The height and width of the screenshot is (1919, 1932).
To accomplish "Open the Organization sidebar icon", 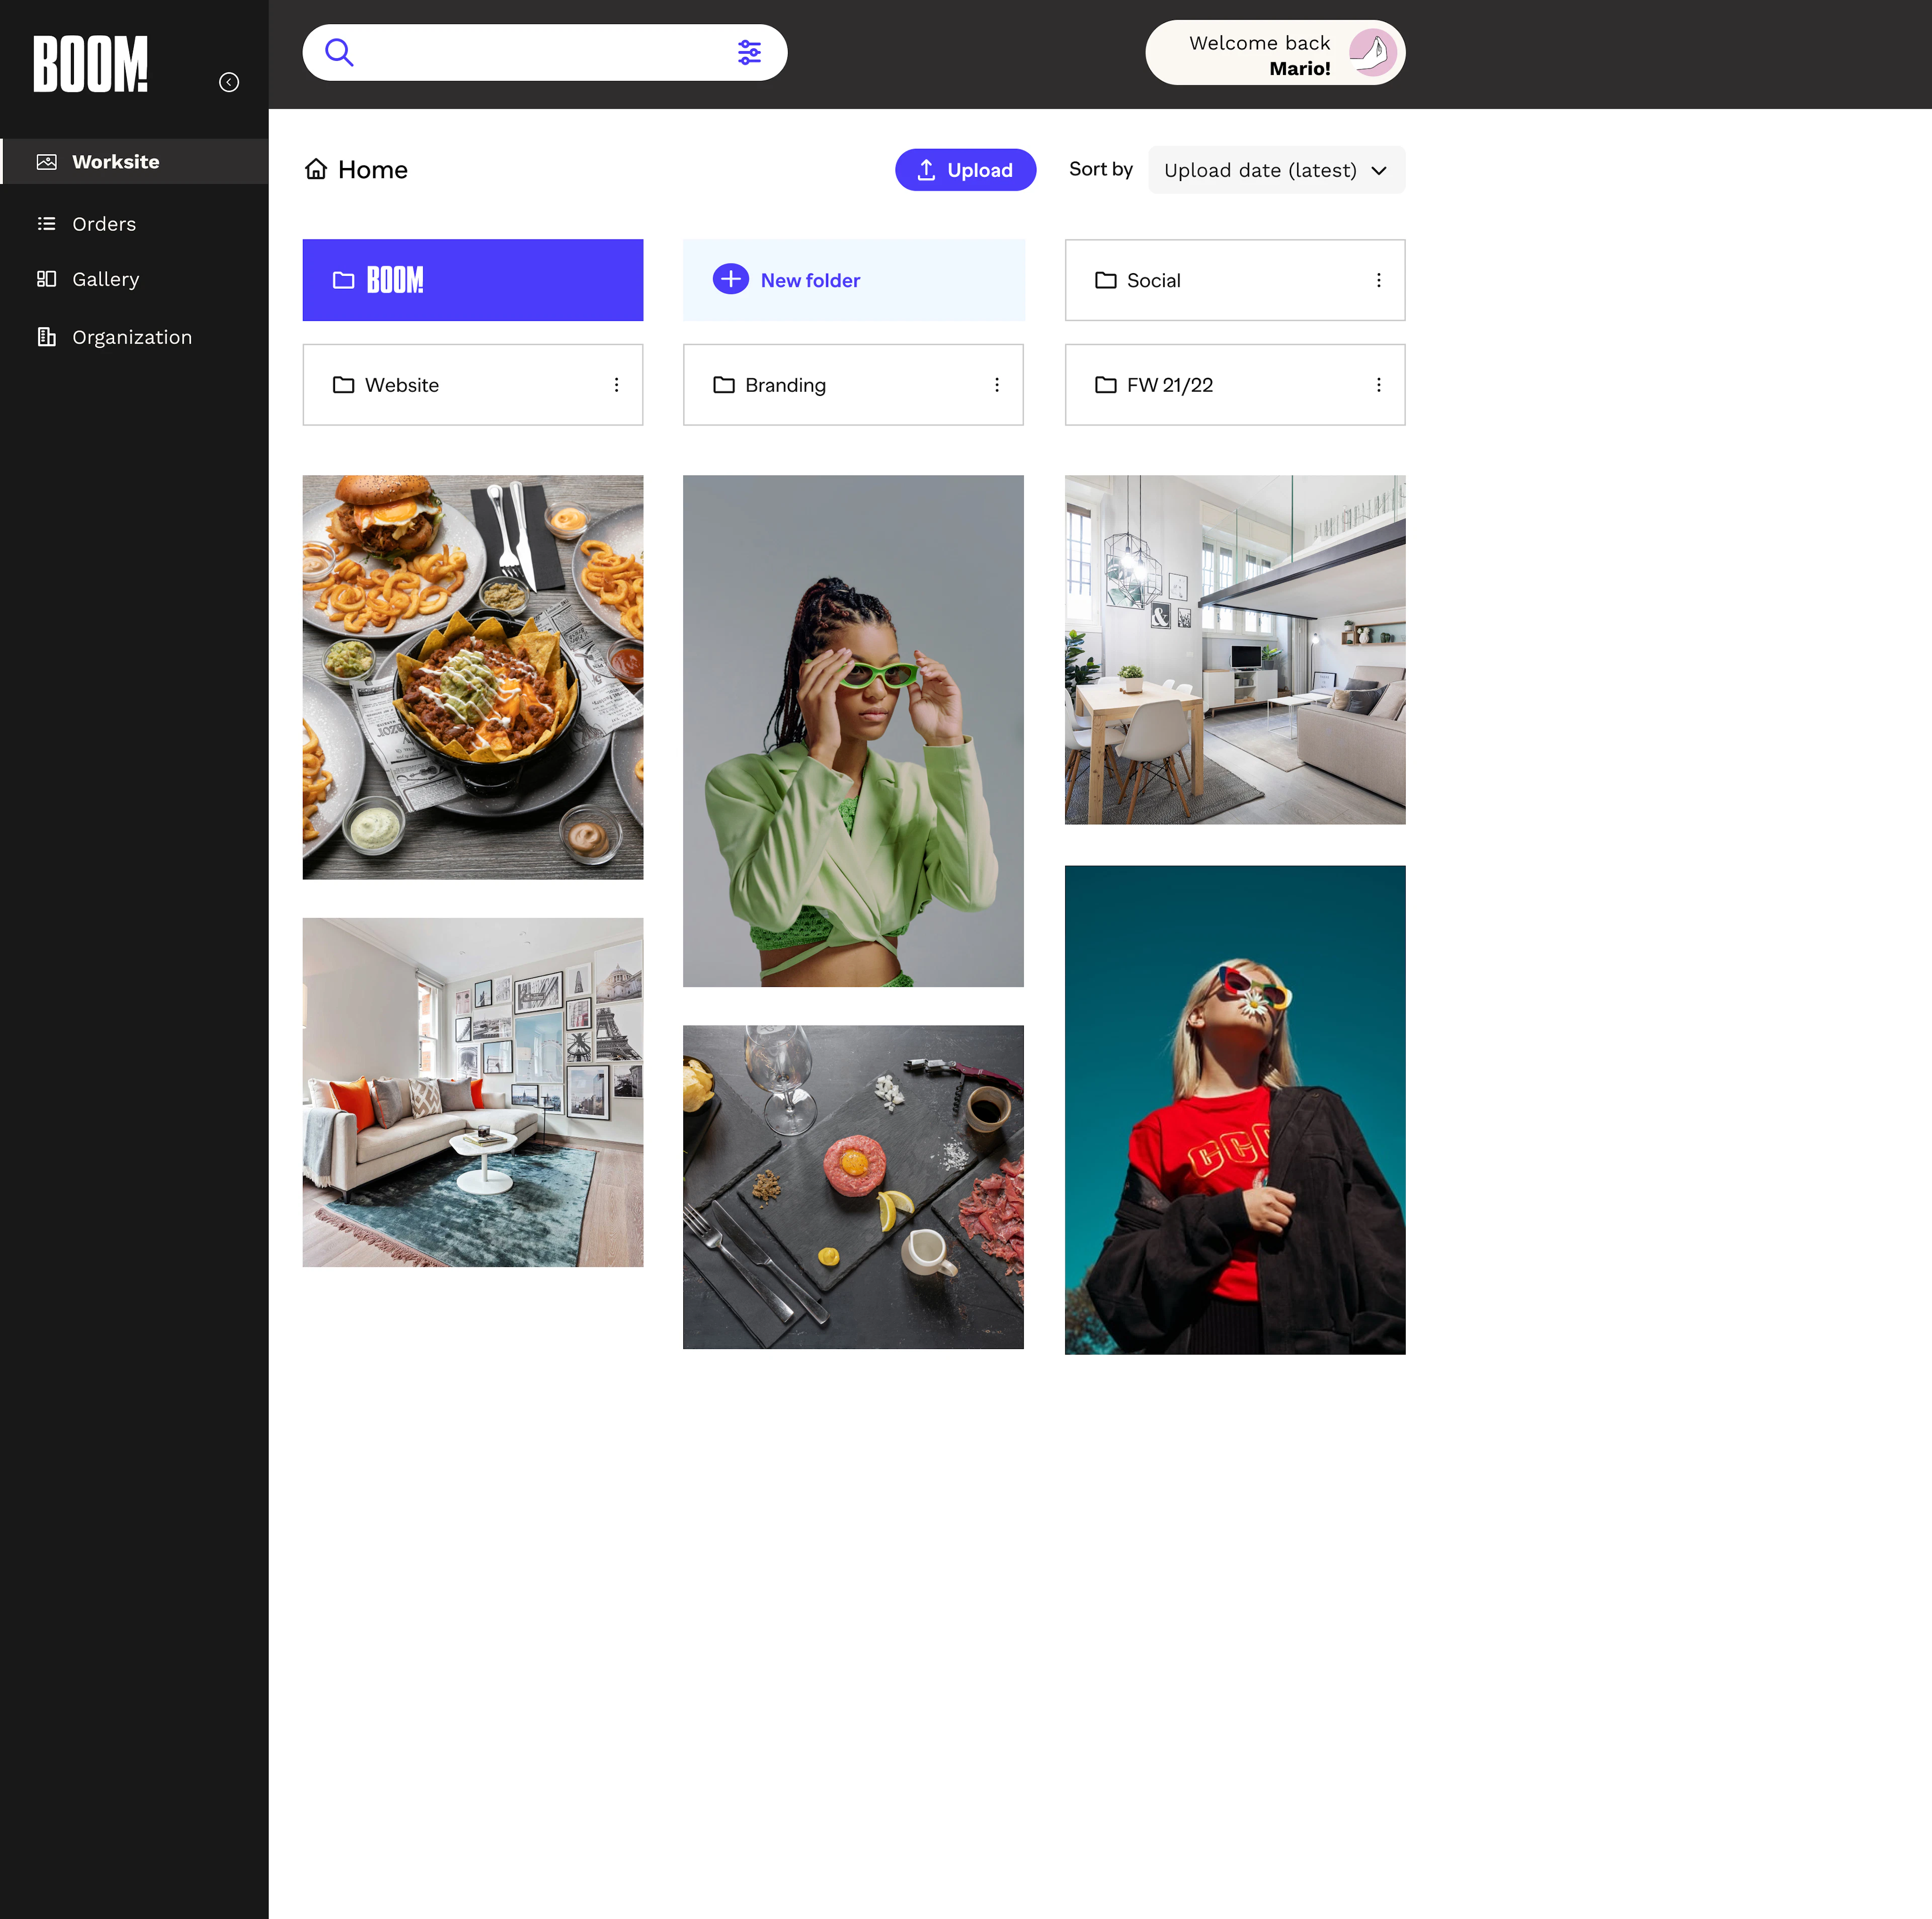I will 47,337.
